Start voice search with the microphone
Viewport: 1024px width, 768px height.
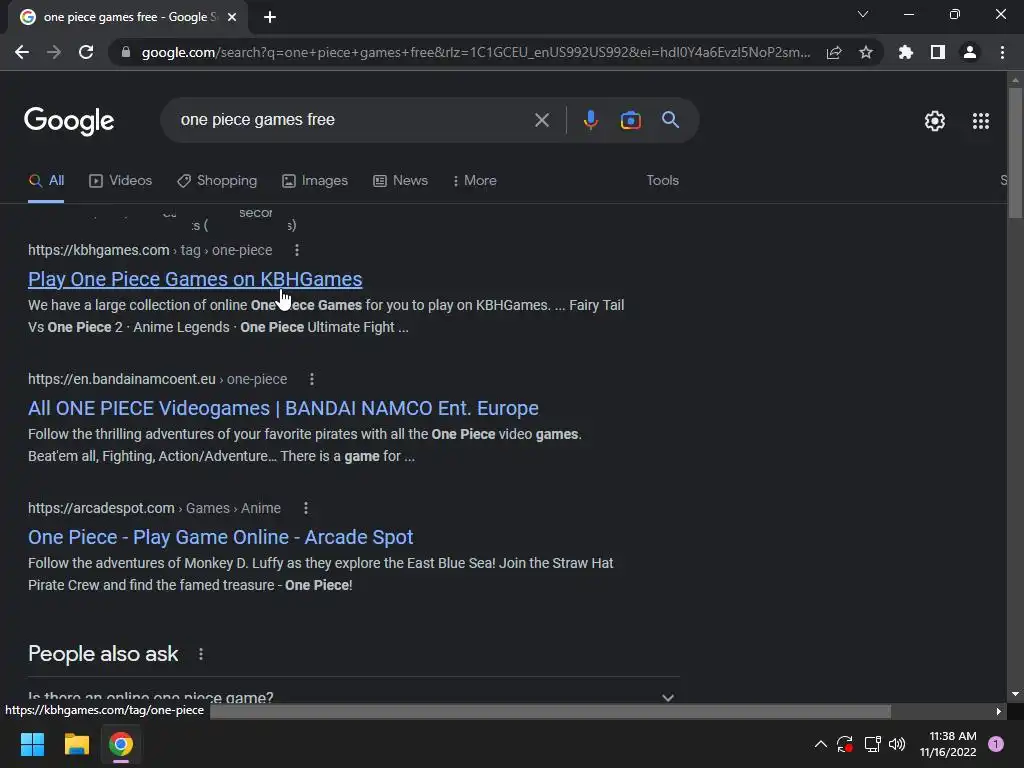point(590,120)
